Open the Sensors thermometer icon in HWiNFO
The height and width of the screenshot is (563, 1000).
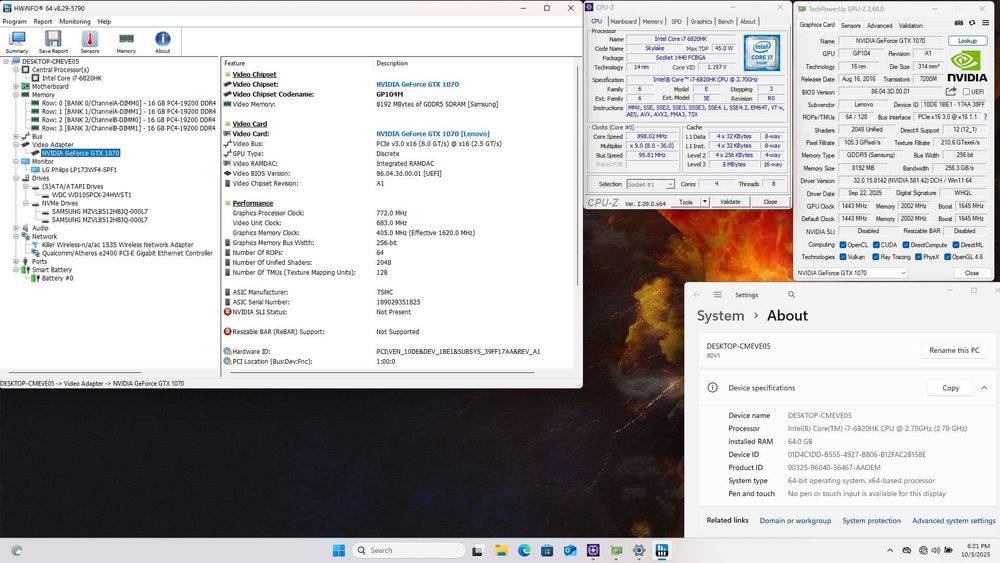pyautogui.click(x=89, y=42)
